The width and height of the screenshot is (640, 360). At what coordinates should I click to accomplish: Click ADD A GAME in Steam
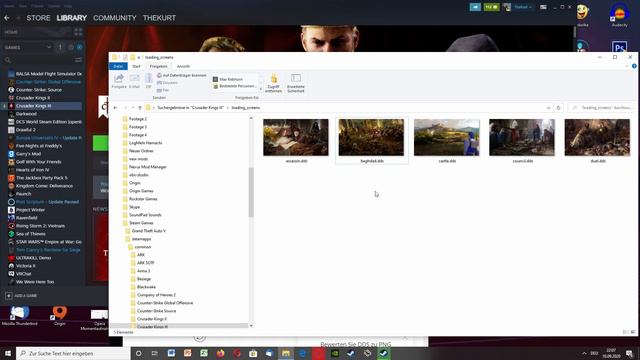[x=22, y=296]
